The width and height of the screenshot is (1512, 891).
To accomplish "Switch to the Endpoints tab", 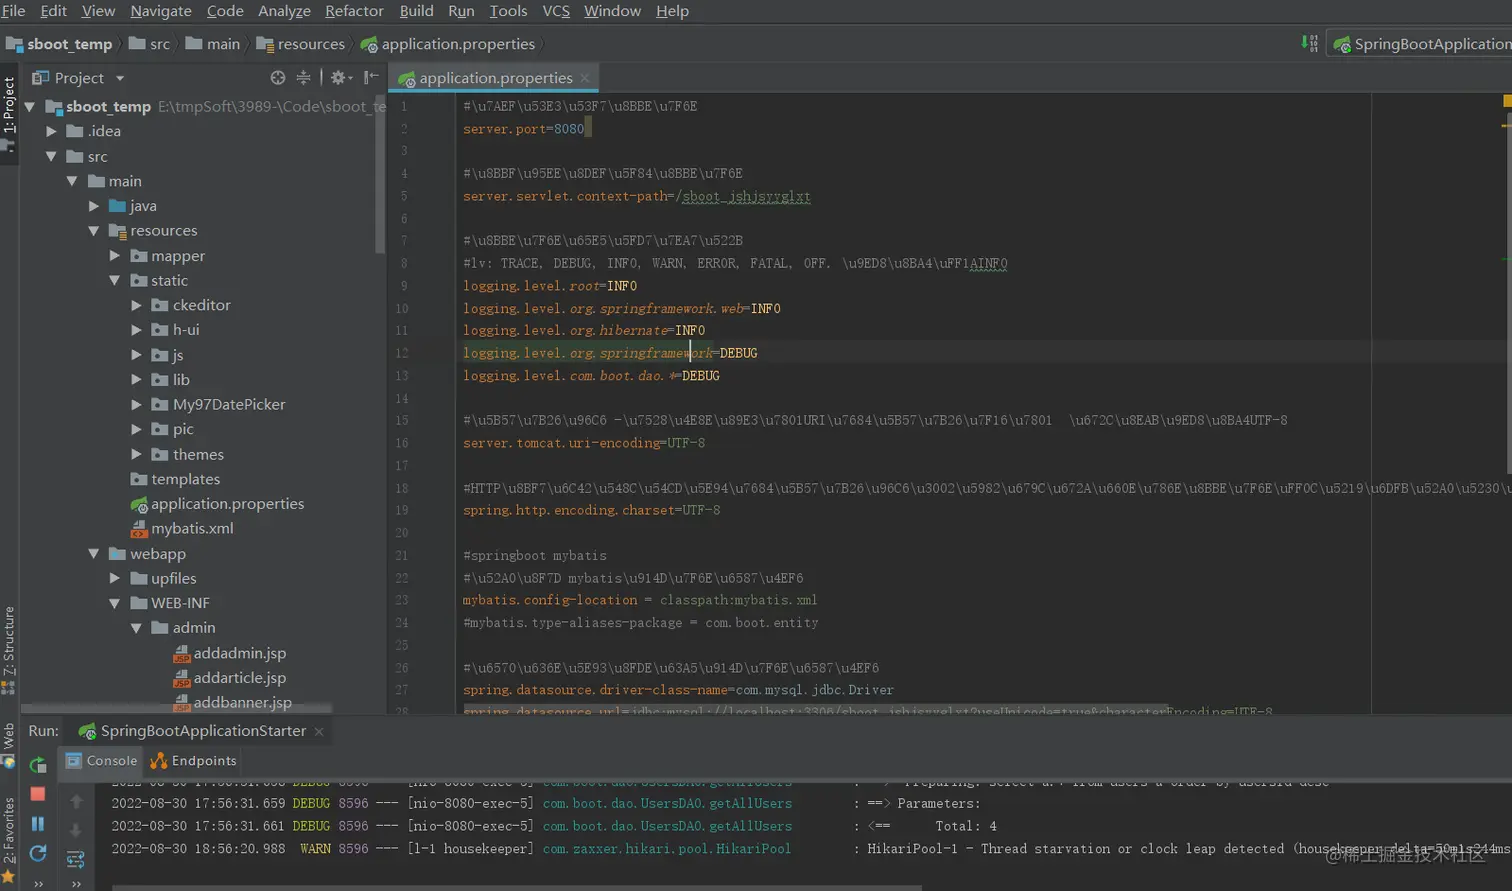I will 194,761.
